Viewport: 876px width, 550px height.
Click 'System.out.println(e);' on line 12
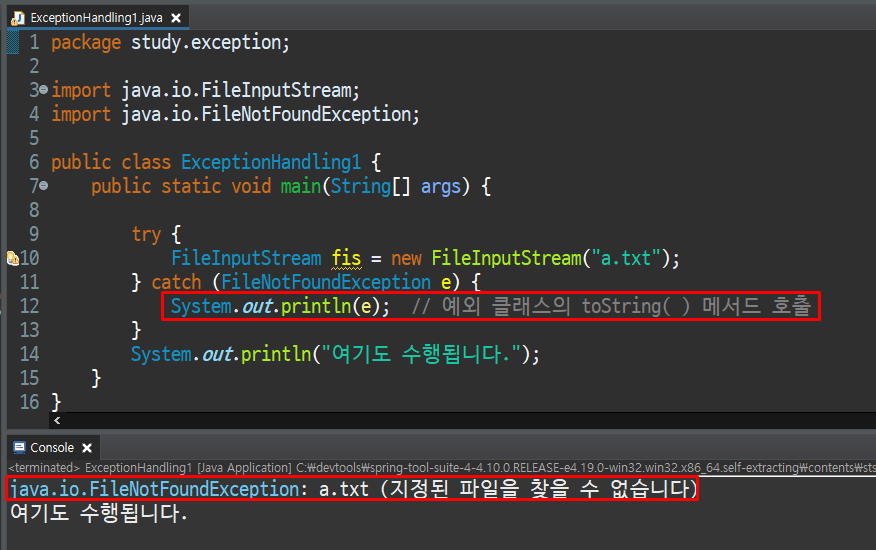[x=280, y=306]
